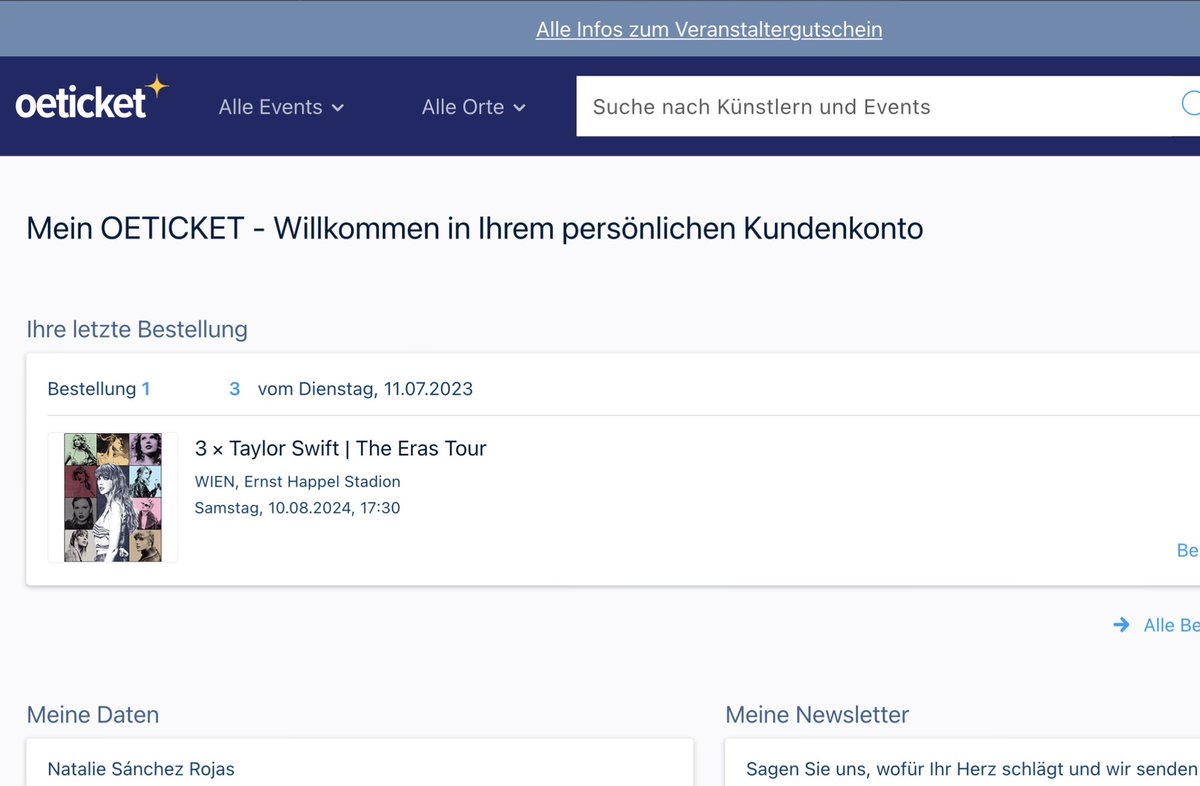Open the order number link after Bestellung
This screenshot has width=1200, height=786.
[x=190, y=389]
